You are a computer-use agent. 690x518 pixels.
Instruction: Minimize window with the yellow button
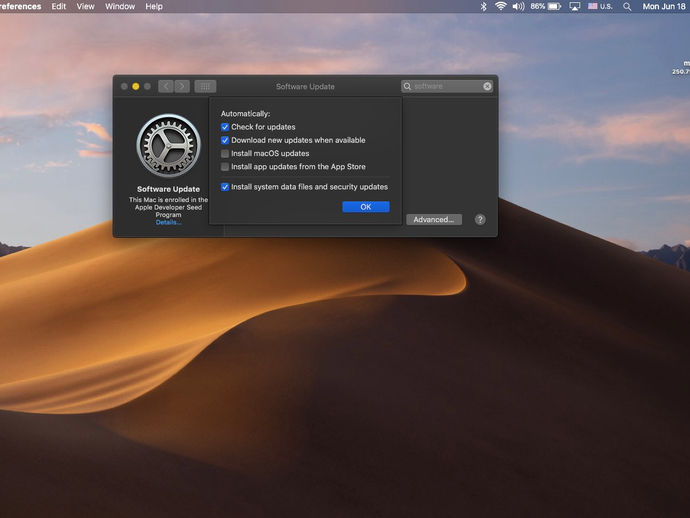point(136,86)
